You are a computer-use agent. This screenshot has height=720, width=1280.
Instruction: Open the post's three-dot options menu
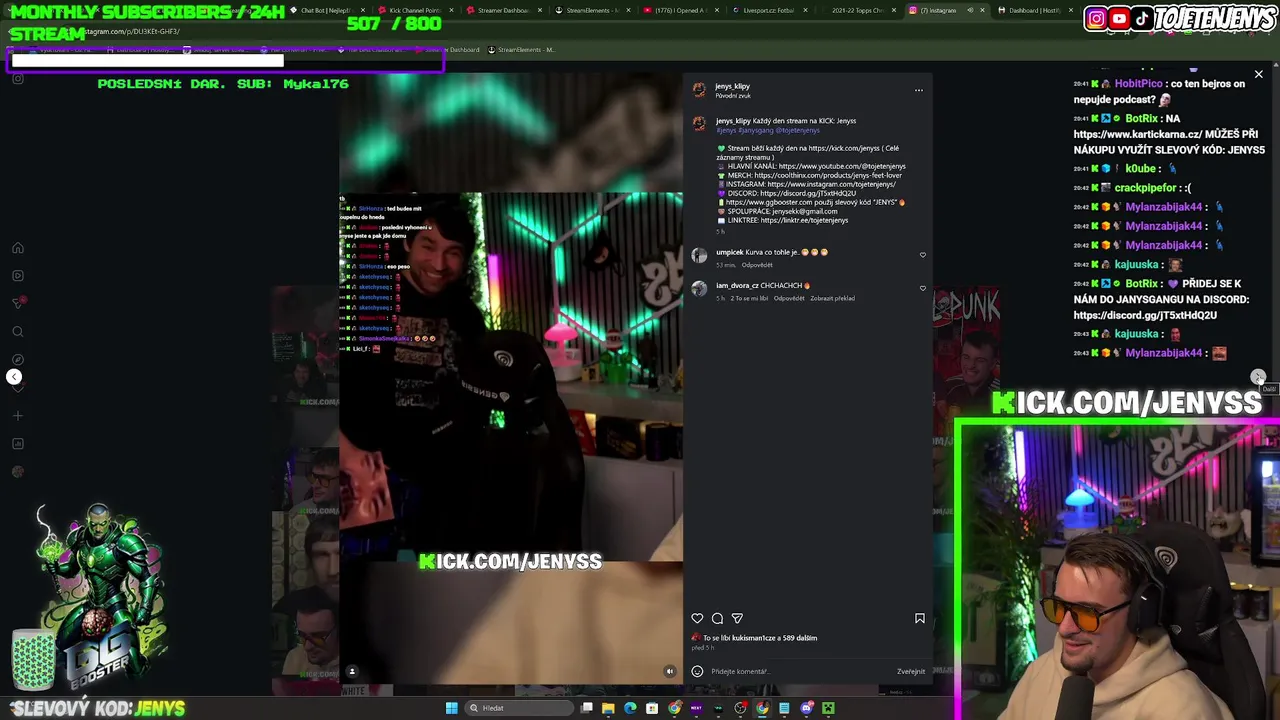click(918, 90)
